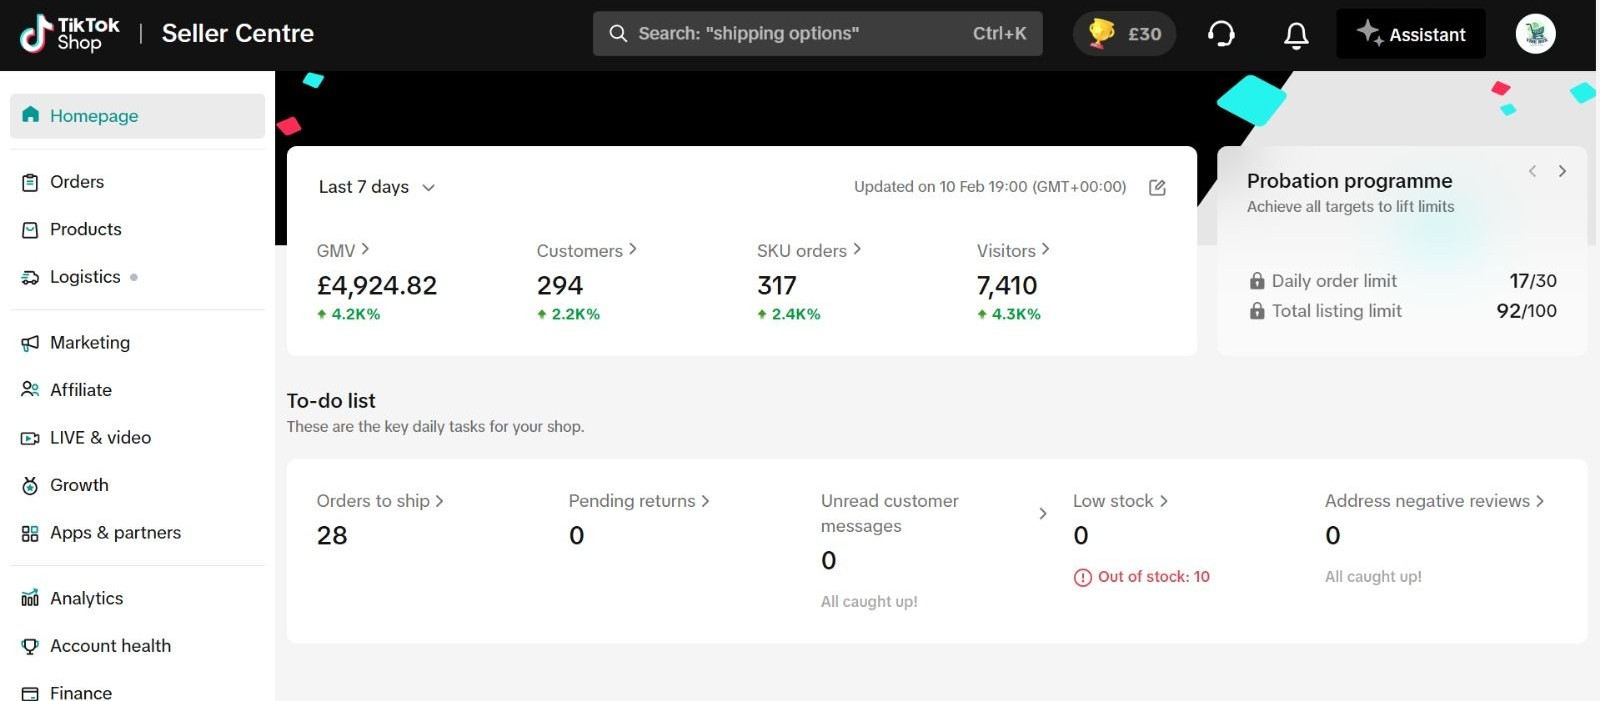Viewport: 1600px width, 701px height.
Task: Expand the Unread customer messages arrow
Action: [x=1043, y=513]
